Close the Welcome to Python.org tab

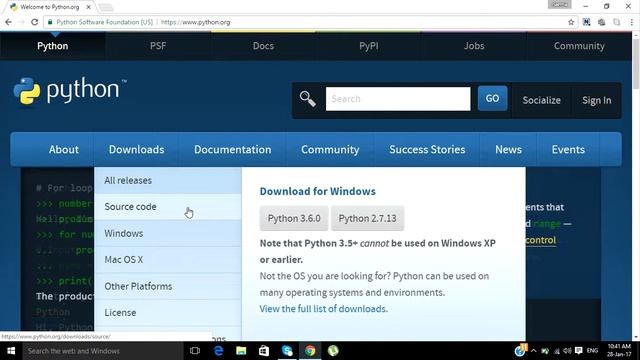coord(89,7)
